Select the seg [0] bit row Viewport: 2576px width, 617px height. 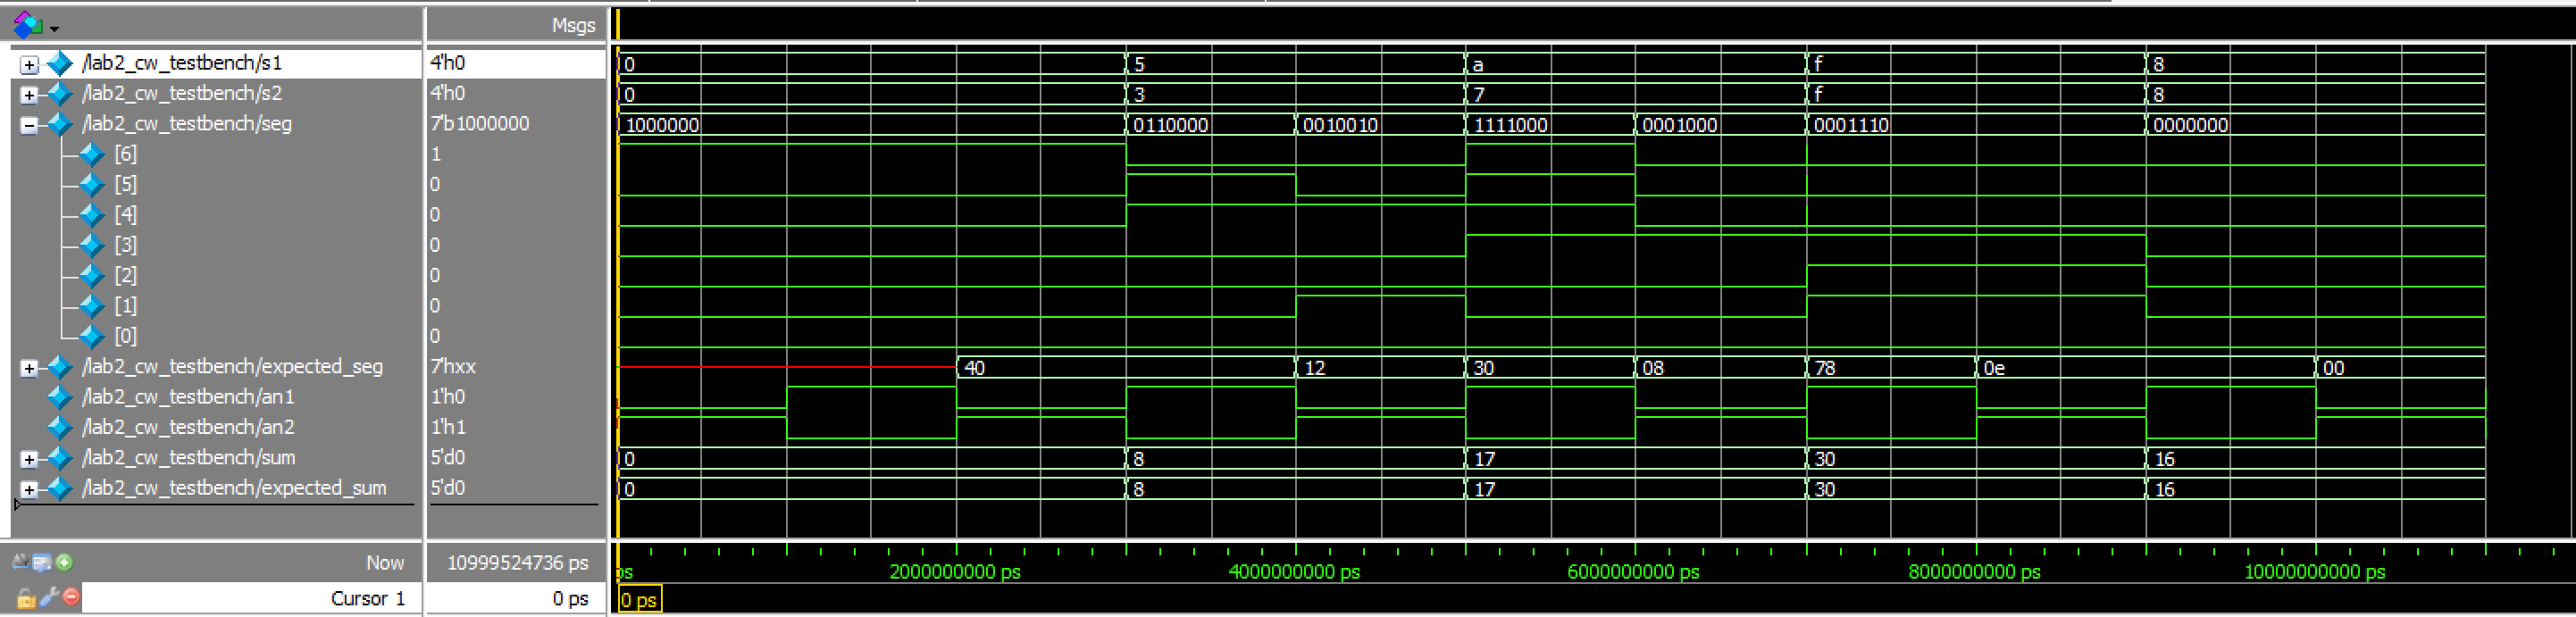click(x=125, y=336)
